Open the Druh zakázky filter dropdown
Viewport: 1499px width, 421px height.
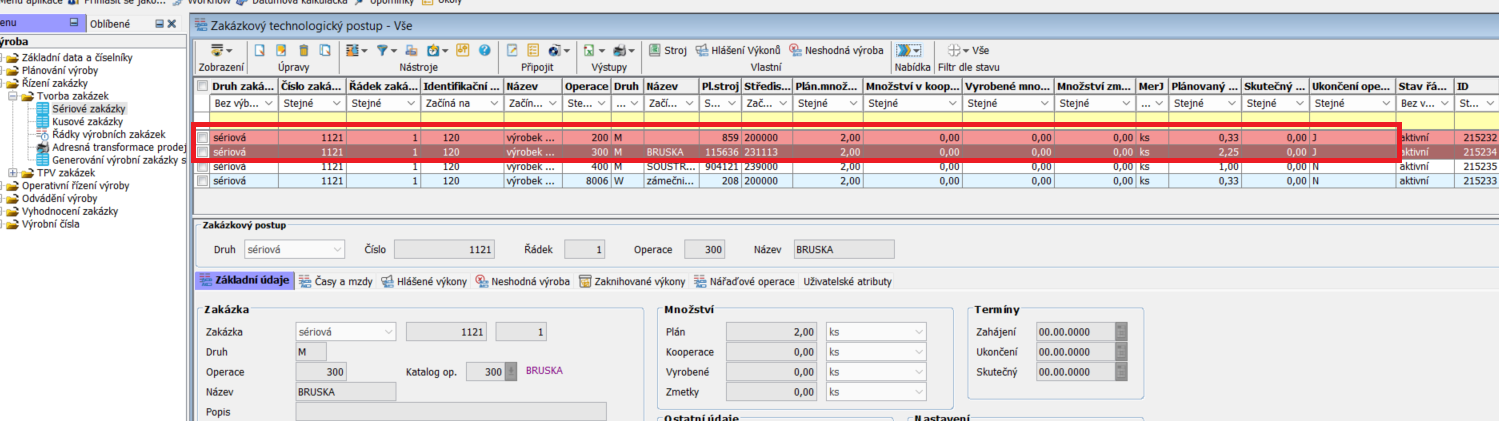pyautogui.click(x=269, y=103)
